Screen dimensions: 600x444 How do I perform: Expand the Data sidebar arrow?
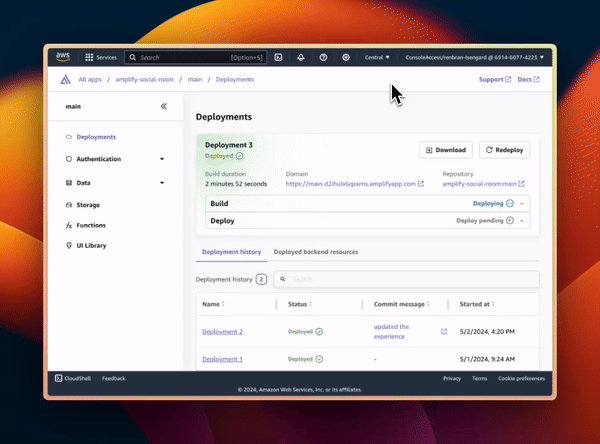tap(162, 183)
